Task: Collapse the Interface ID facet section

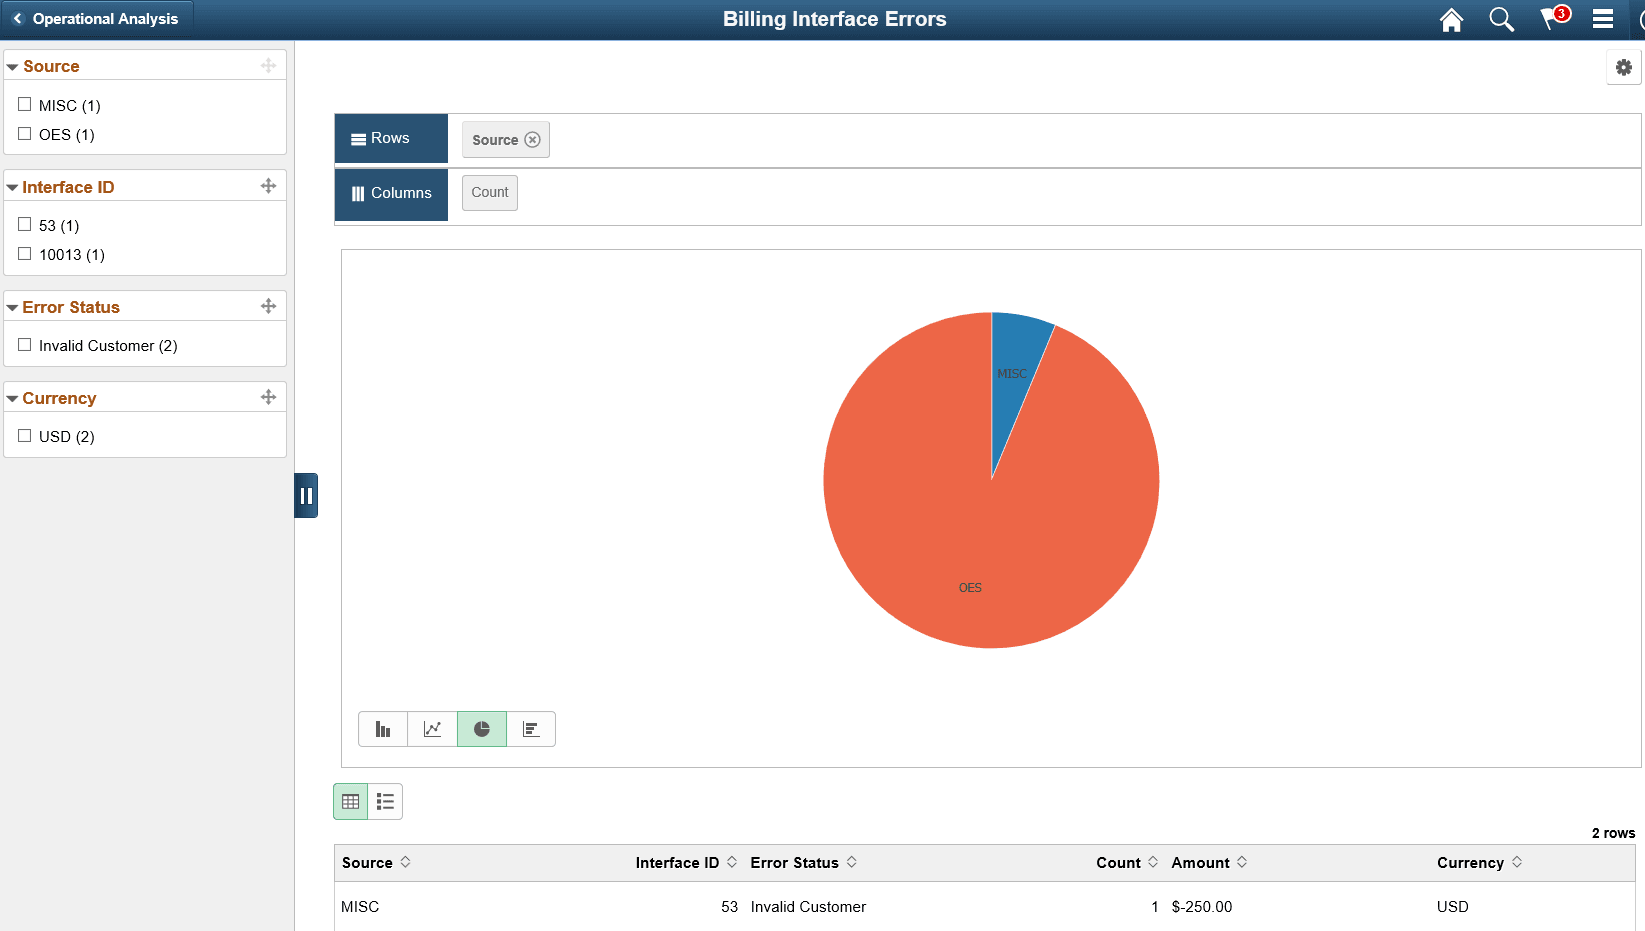Action: (x=12, y=186)
